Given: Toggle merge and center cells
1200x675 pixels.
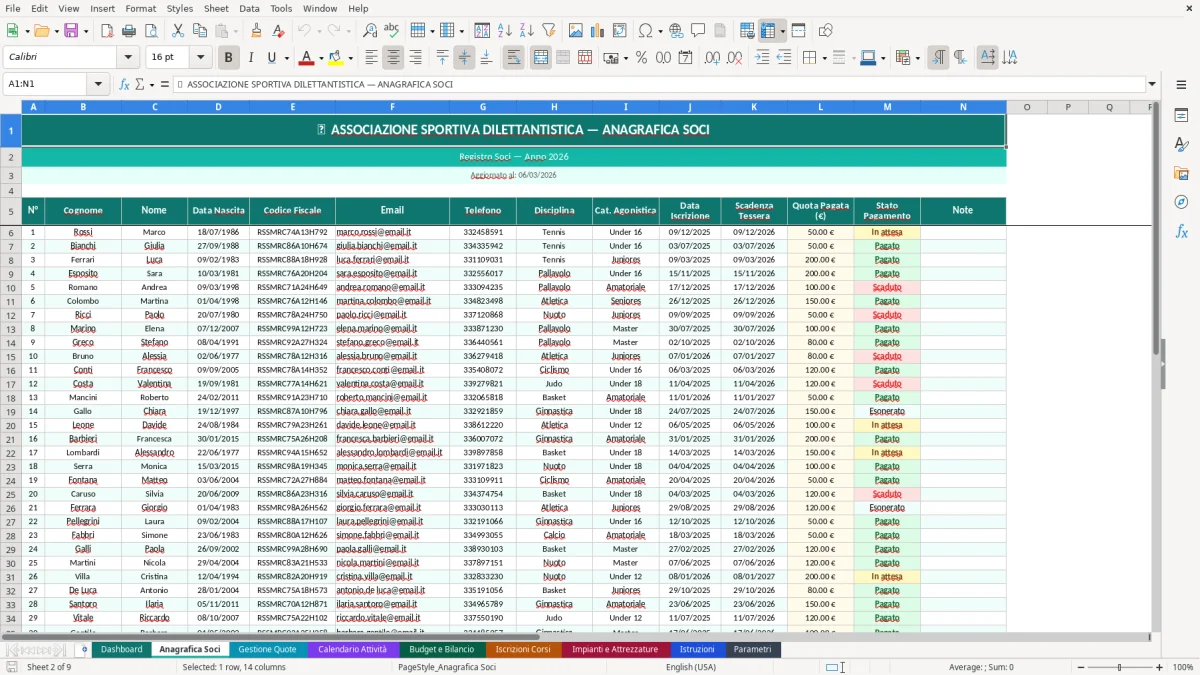Looking at the screenshot, I should pyautogui.click(x=541, y=58).
